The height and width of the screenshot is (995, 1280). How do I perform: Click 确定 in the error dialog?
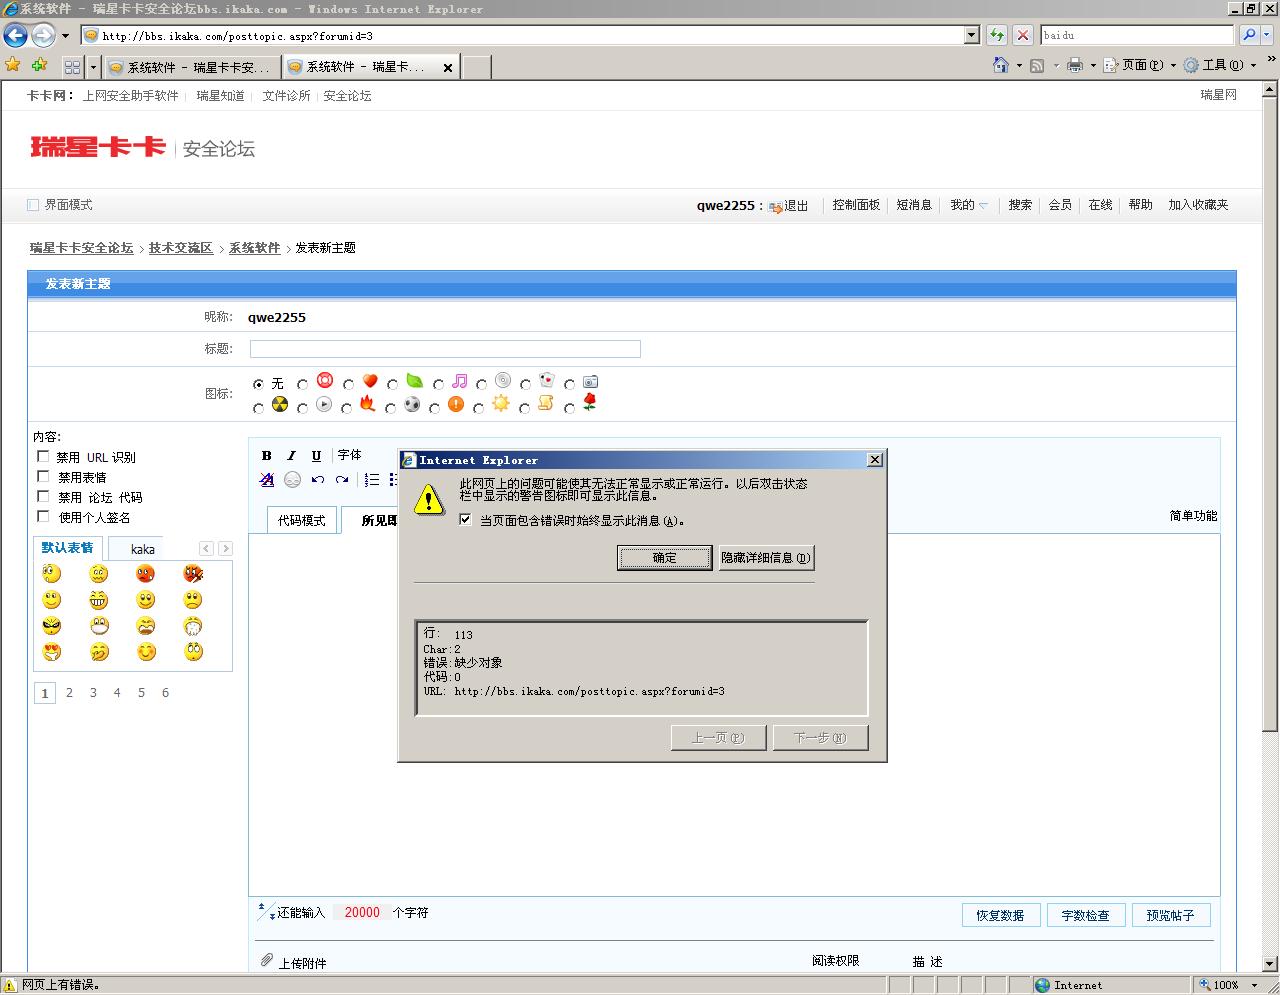(665, 558)
